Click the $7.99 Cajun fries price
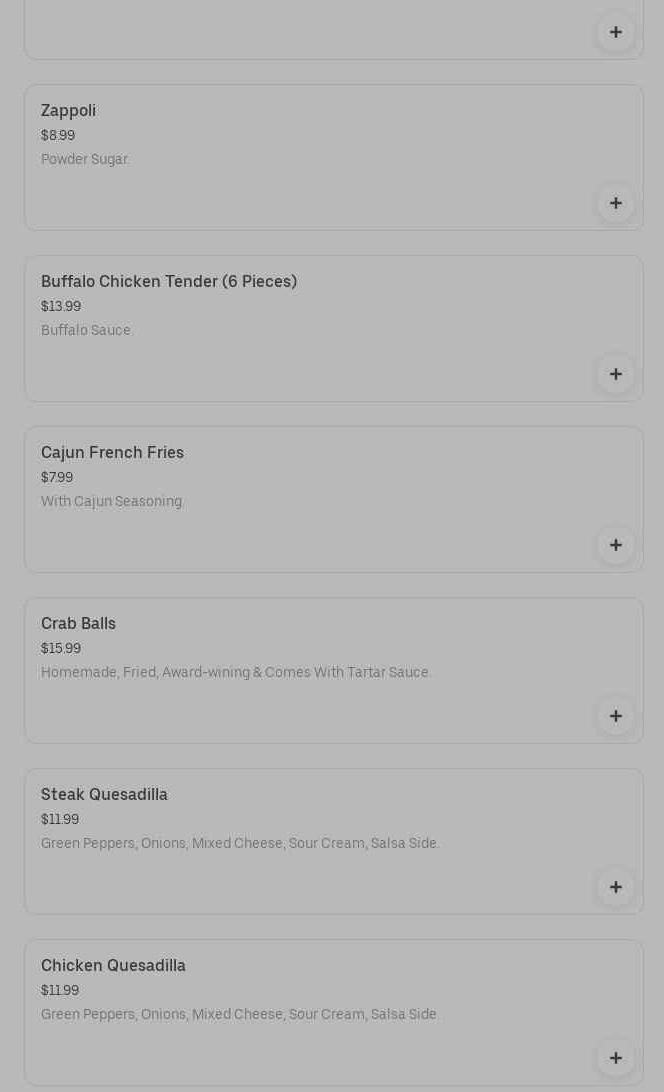 pos(56,478)
